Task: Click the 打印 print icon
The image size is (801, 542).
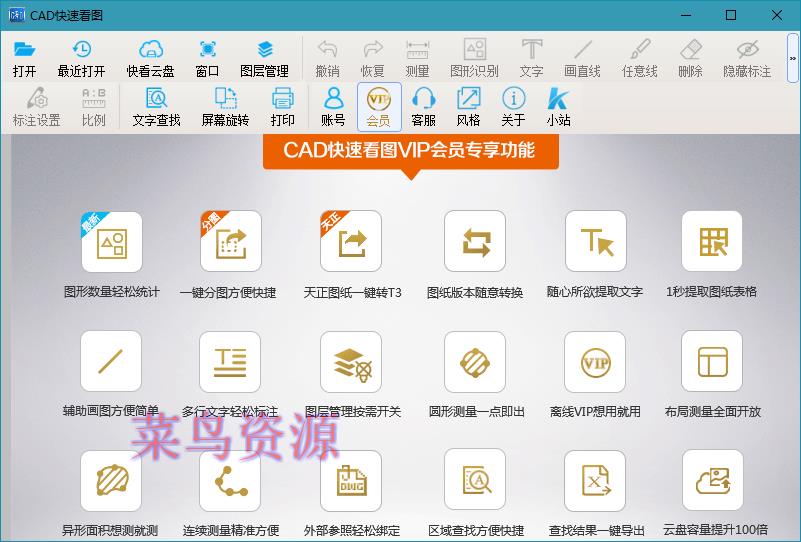Action: point(282,107)
